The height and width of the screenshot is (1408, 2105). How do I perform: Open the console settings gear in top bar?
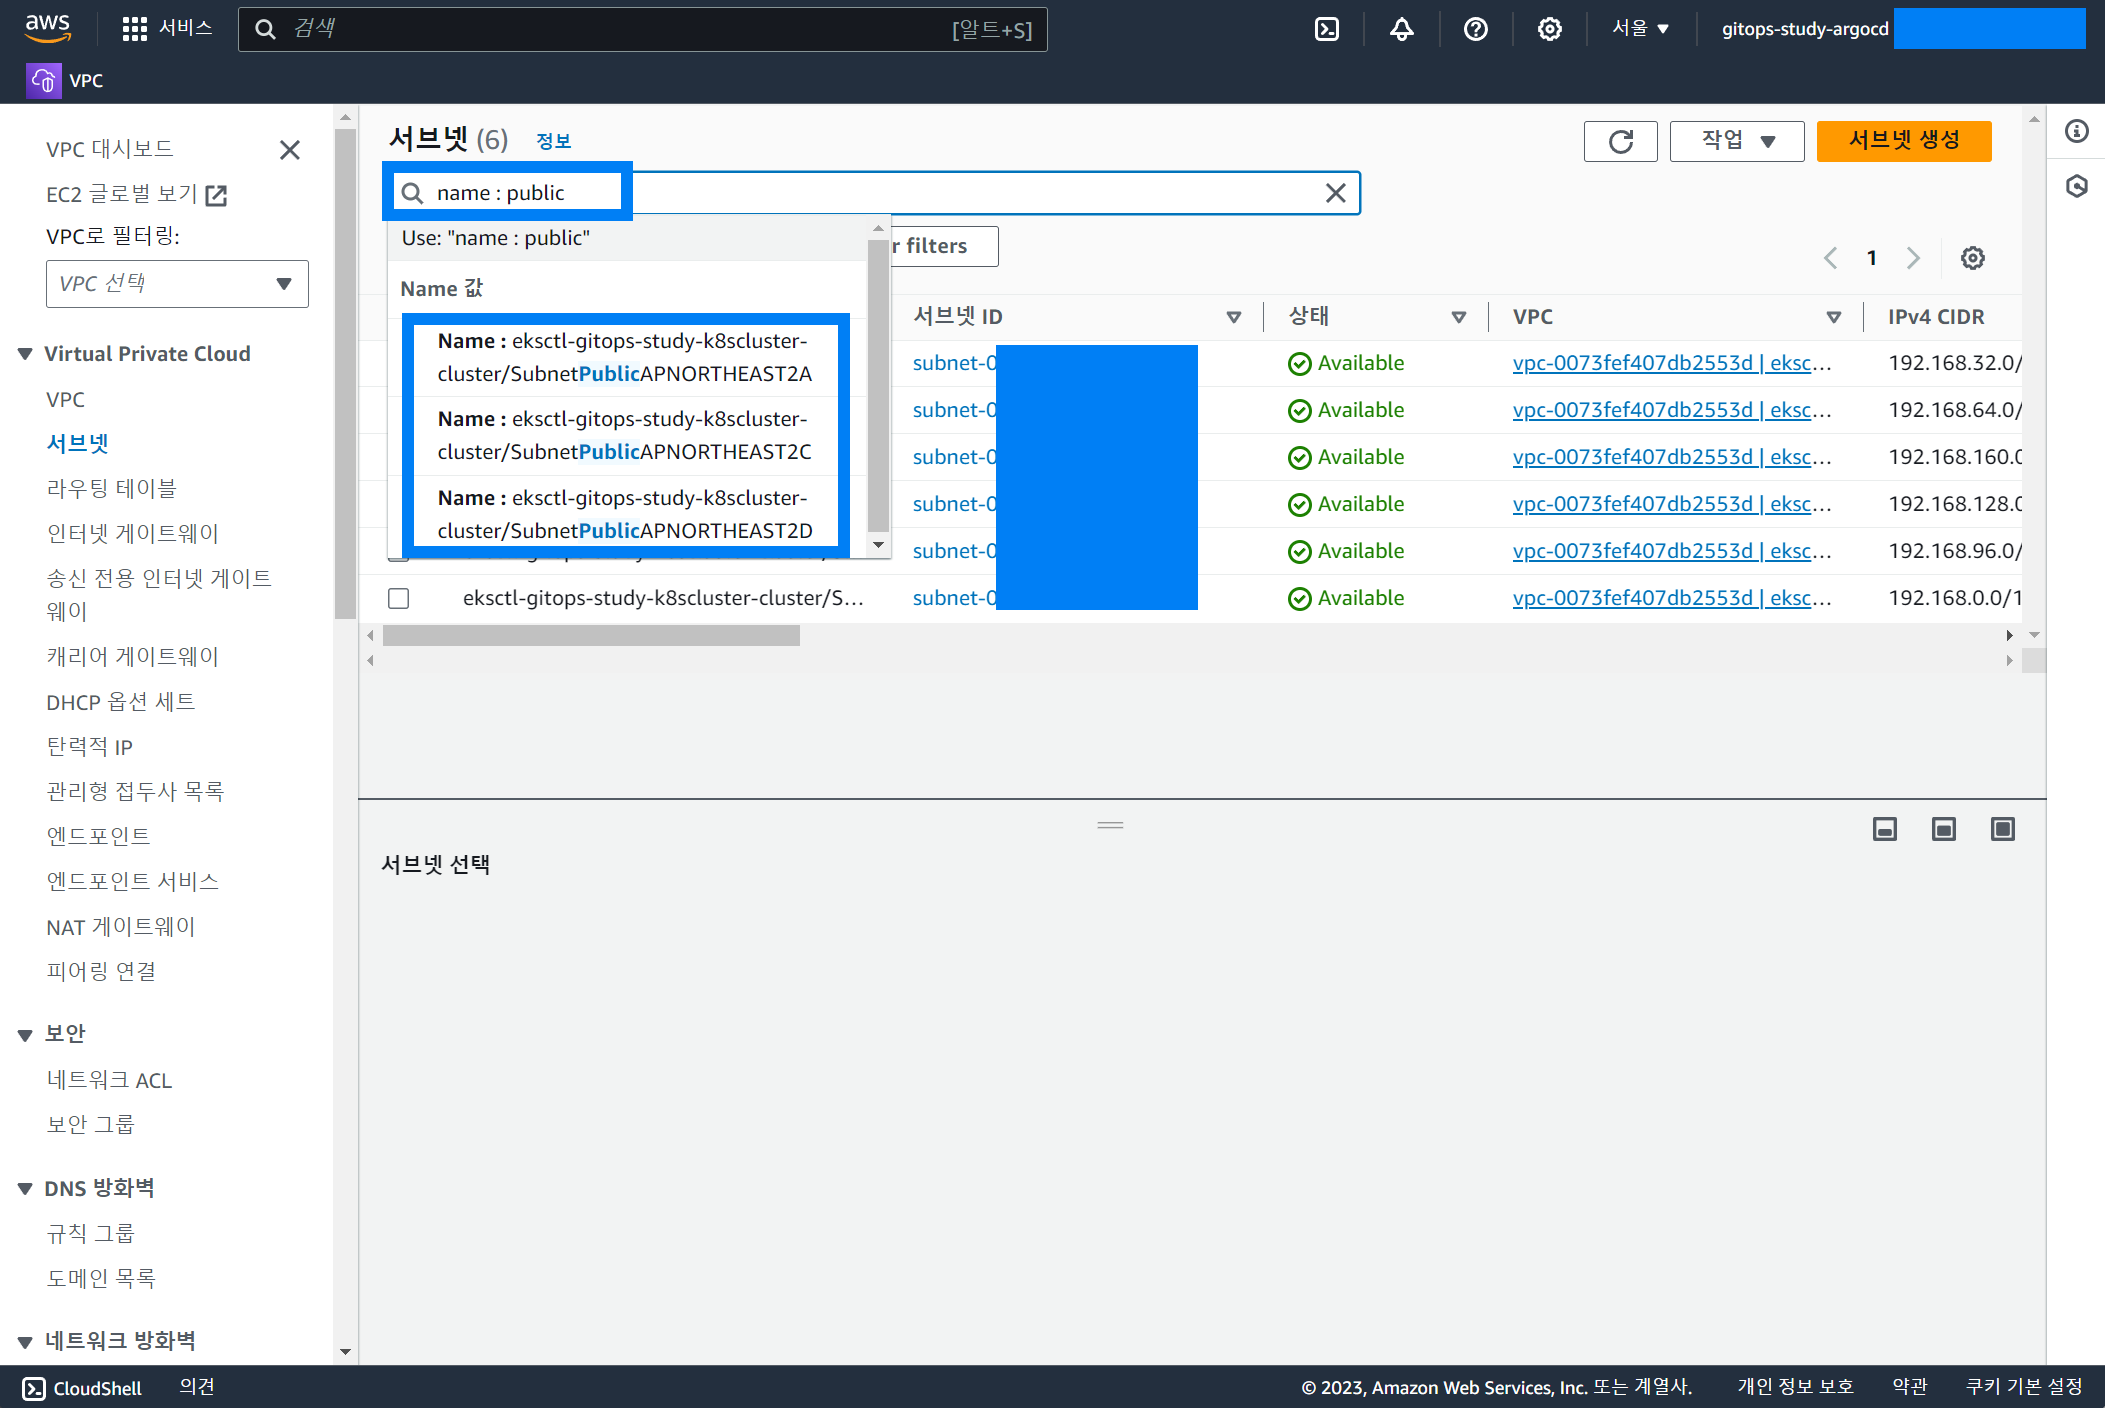coord(1549,29)
